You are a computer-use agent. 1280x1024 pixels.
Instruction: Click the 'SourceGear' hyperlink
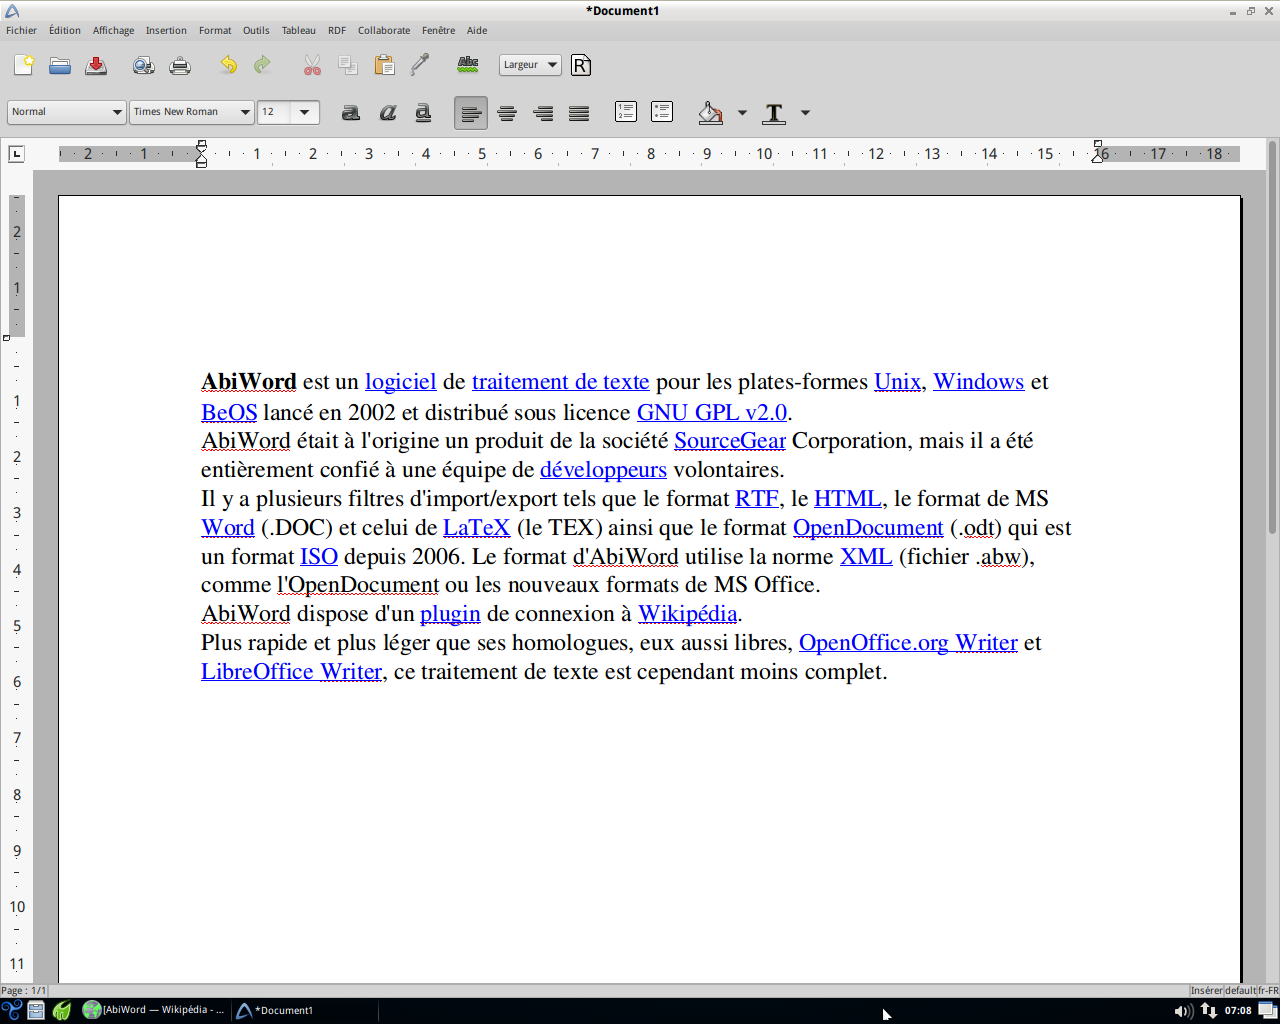(730, 441)
